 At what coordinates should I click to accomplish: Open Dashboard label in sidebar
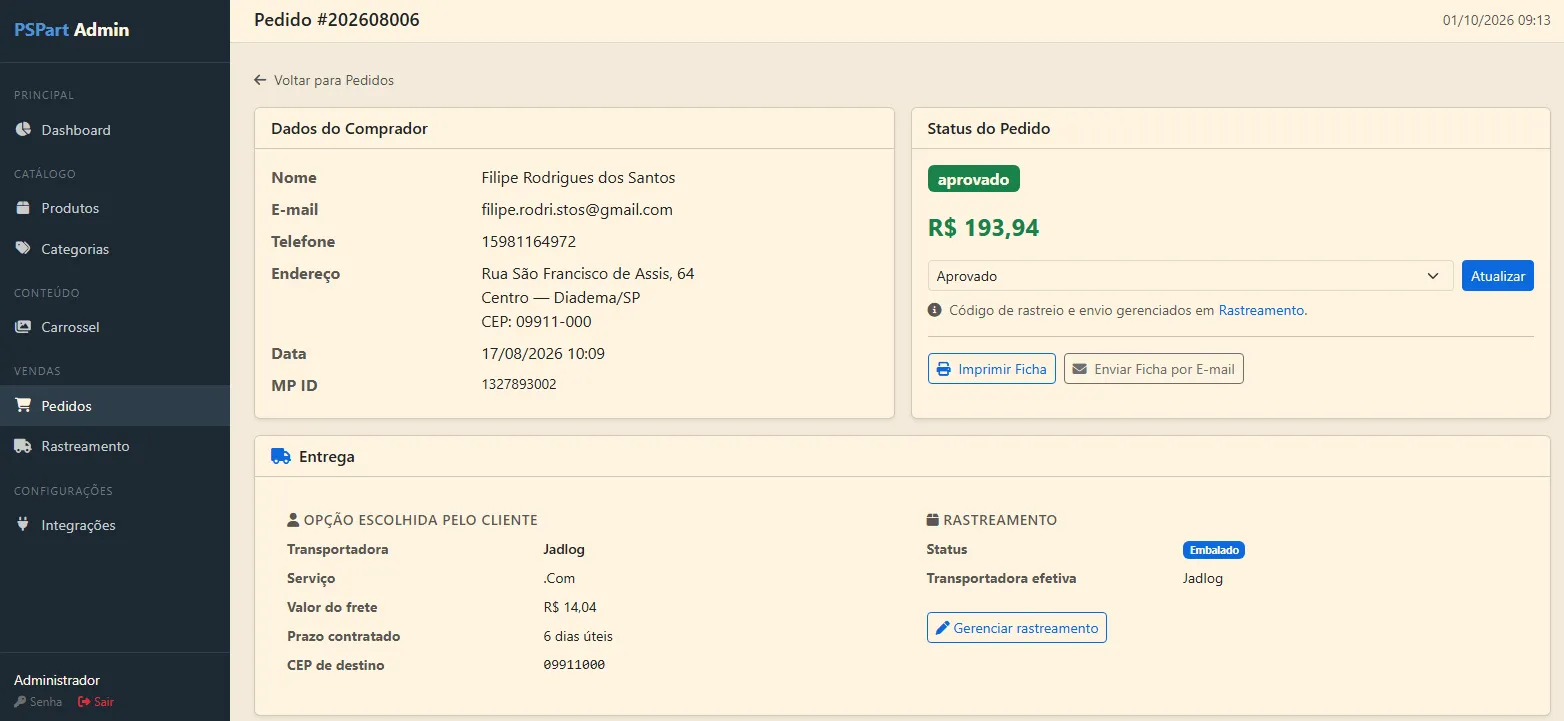(76, 130)
